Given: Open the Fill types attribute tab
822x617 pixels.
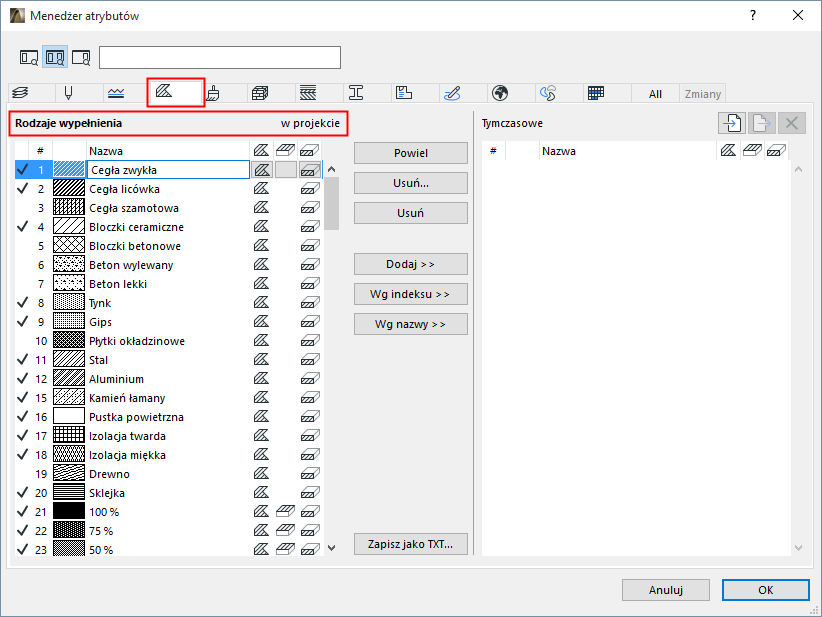Looking at the screenshot, I should (164, 91).
